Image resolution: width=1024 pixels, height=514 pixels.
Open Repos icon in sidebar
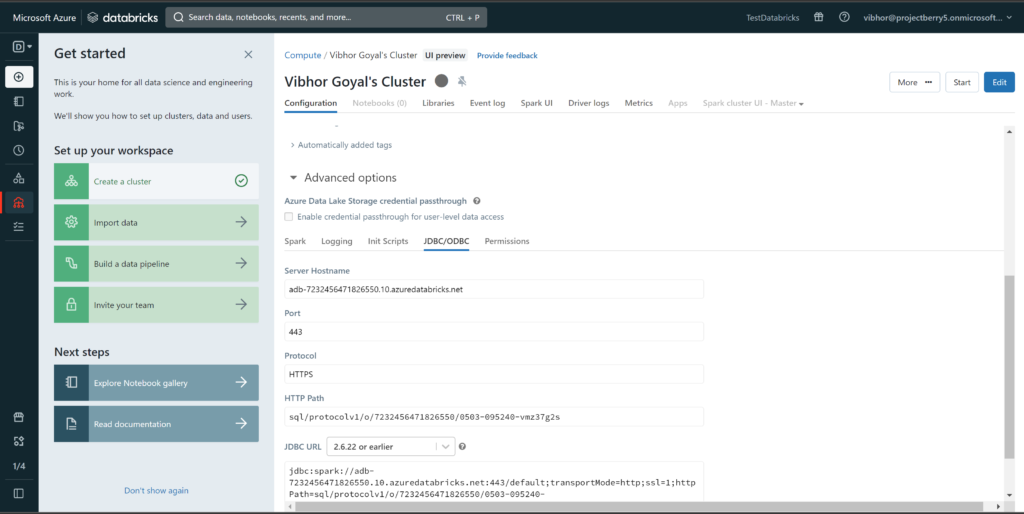pos(19,126)
